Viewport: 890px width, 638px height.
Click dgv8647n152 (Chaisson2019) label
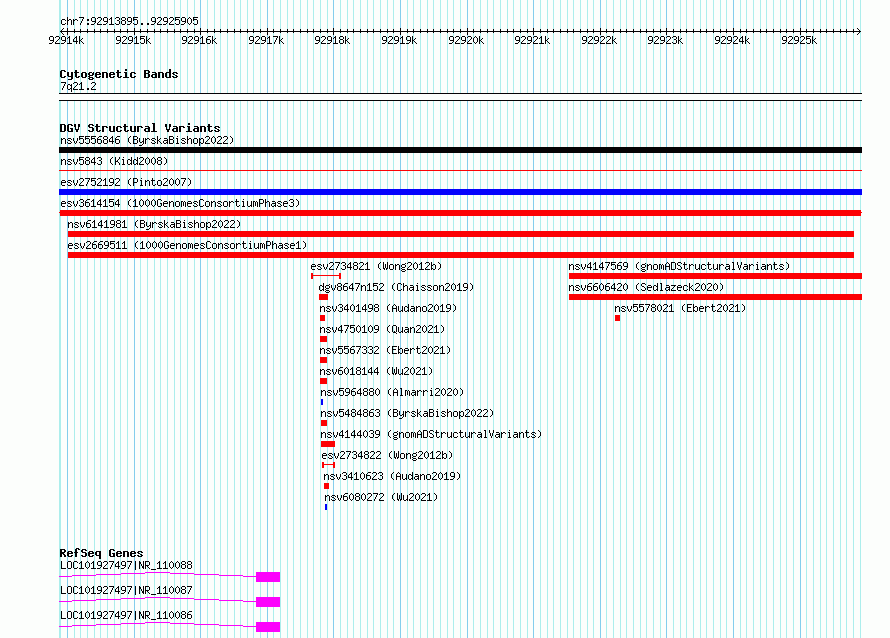tap(396, 287)
